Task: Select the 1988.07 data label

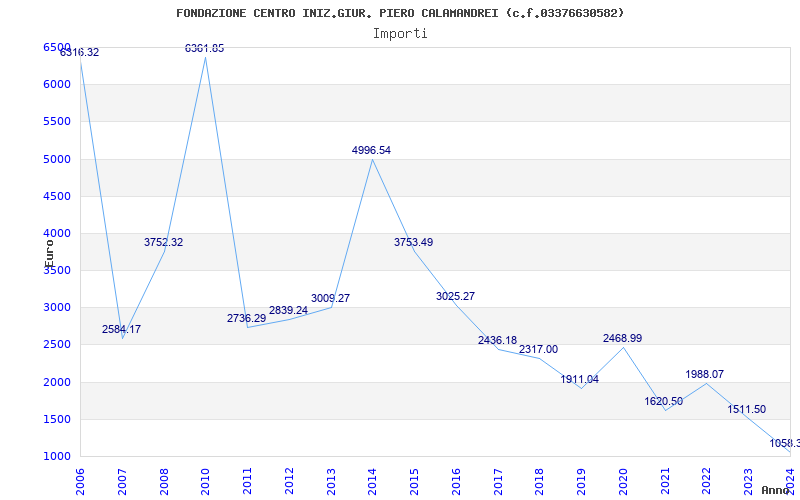Action: tap(705, 374)
